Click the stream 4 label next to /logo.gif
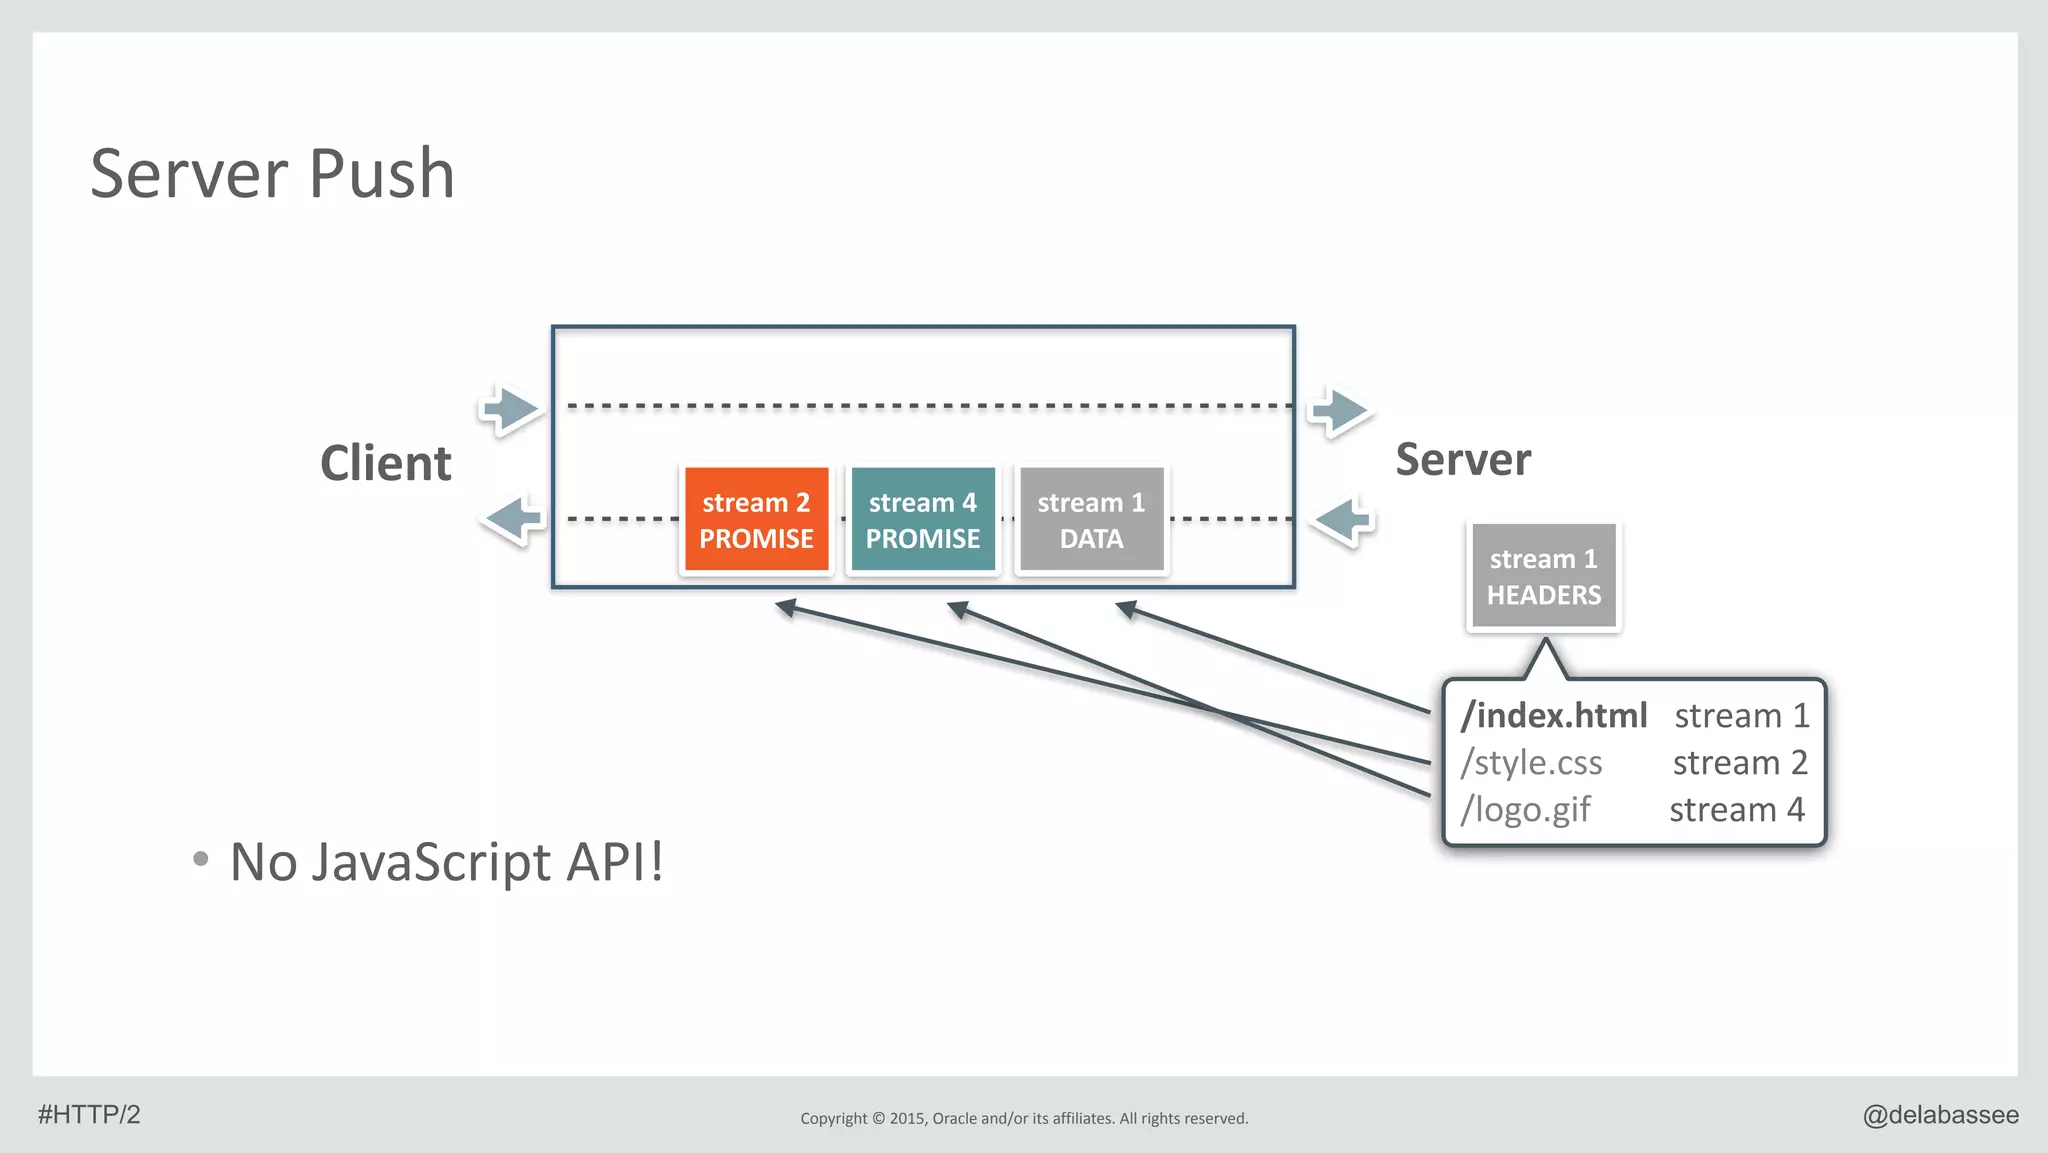 (x=1737, y=809)
